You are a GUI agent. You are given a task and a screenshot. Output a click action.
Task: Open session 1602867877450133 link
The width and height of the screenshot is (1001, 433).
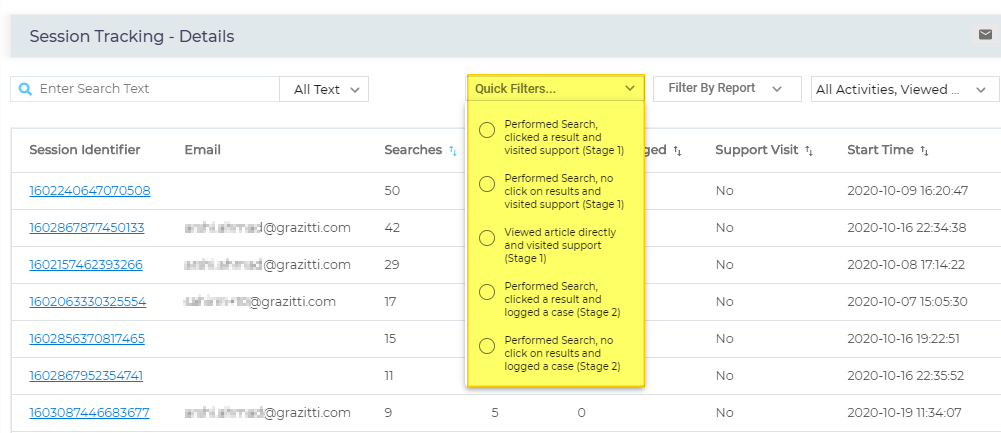pos(87,227)
